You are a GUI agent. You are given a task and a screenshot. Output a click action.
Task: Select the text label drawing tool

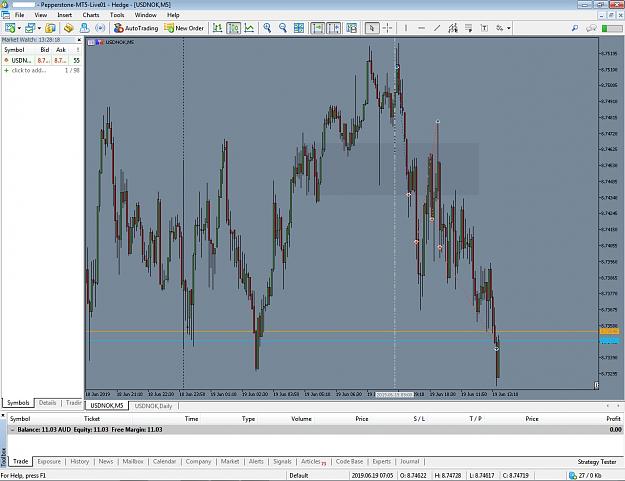484,28
